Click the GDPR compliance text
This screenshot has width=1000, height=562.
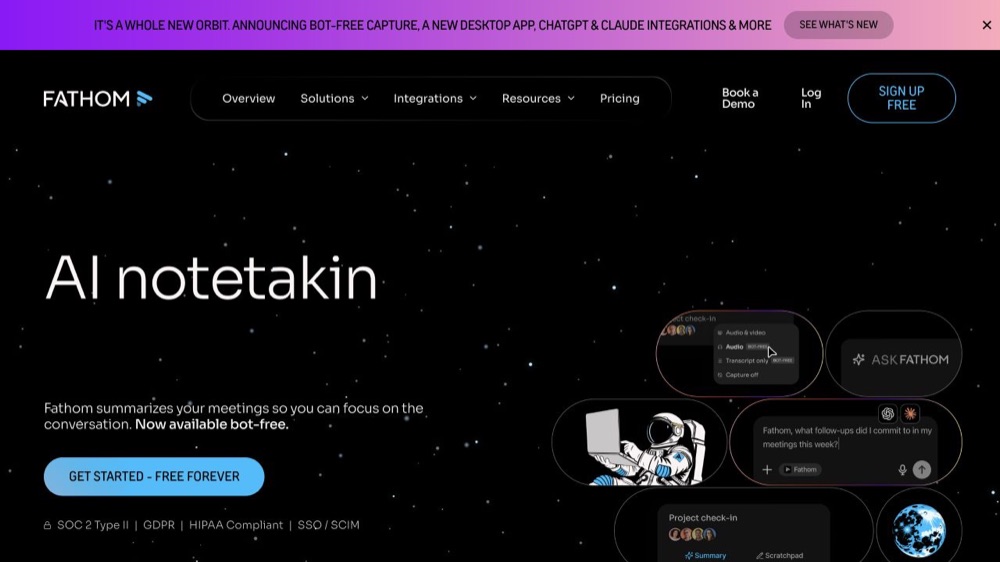[159, 525]
